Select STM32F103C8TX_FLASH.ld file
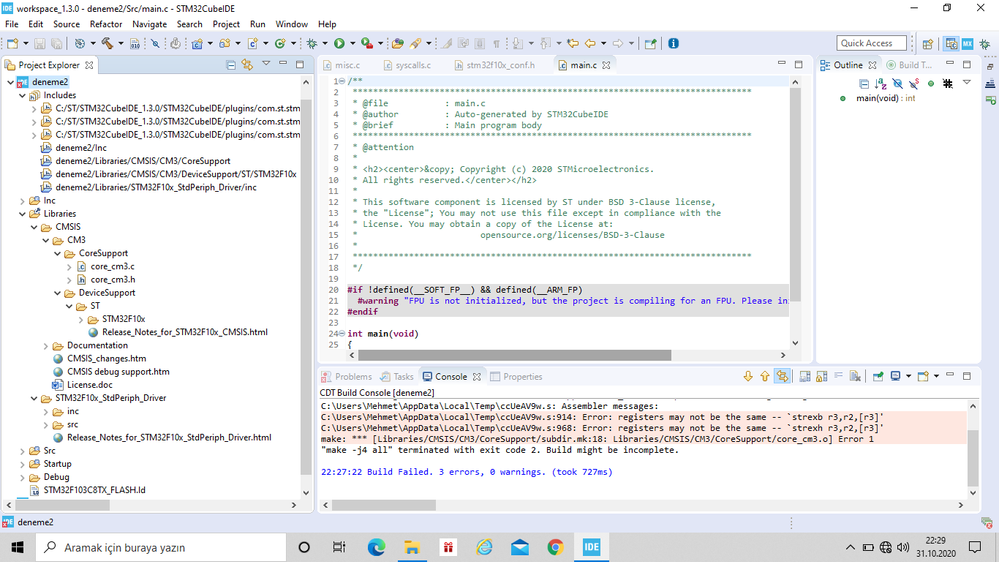This screenshot has height=562, width=999. pyautogui.click(x=94, y=490)
